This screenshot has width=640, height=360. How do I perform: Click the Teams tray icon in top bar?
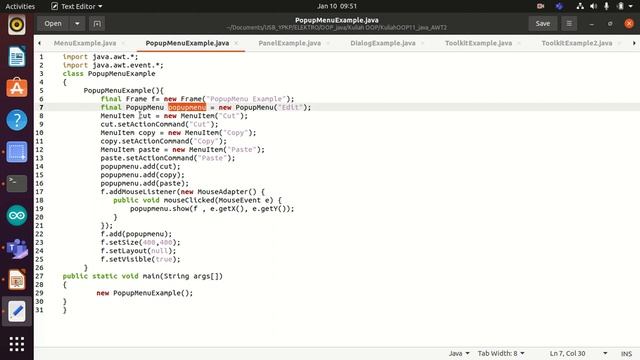point(559,6)
